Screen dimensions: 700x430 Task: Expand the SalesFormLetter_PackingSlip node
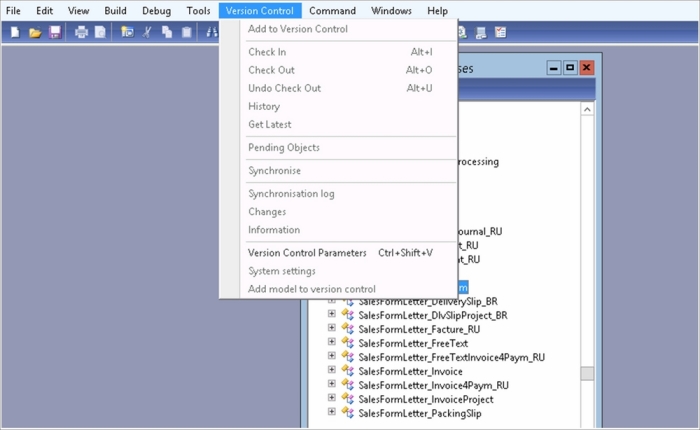coord(331,412)
